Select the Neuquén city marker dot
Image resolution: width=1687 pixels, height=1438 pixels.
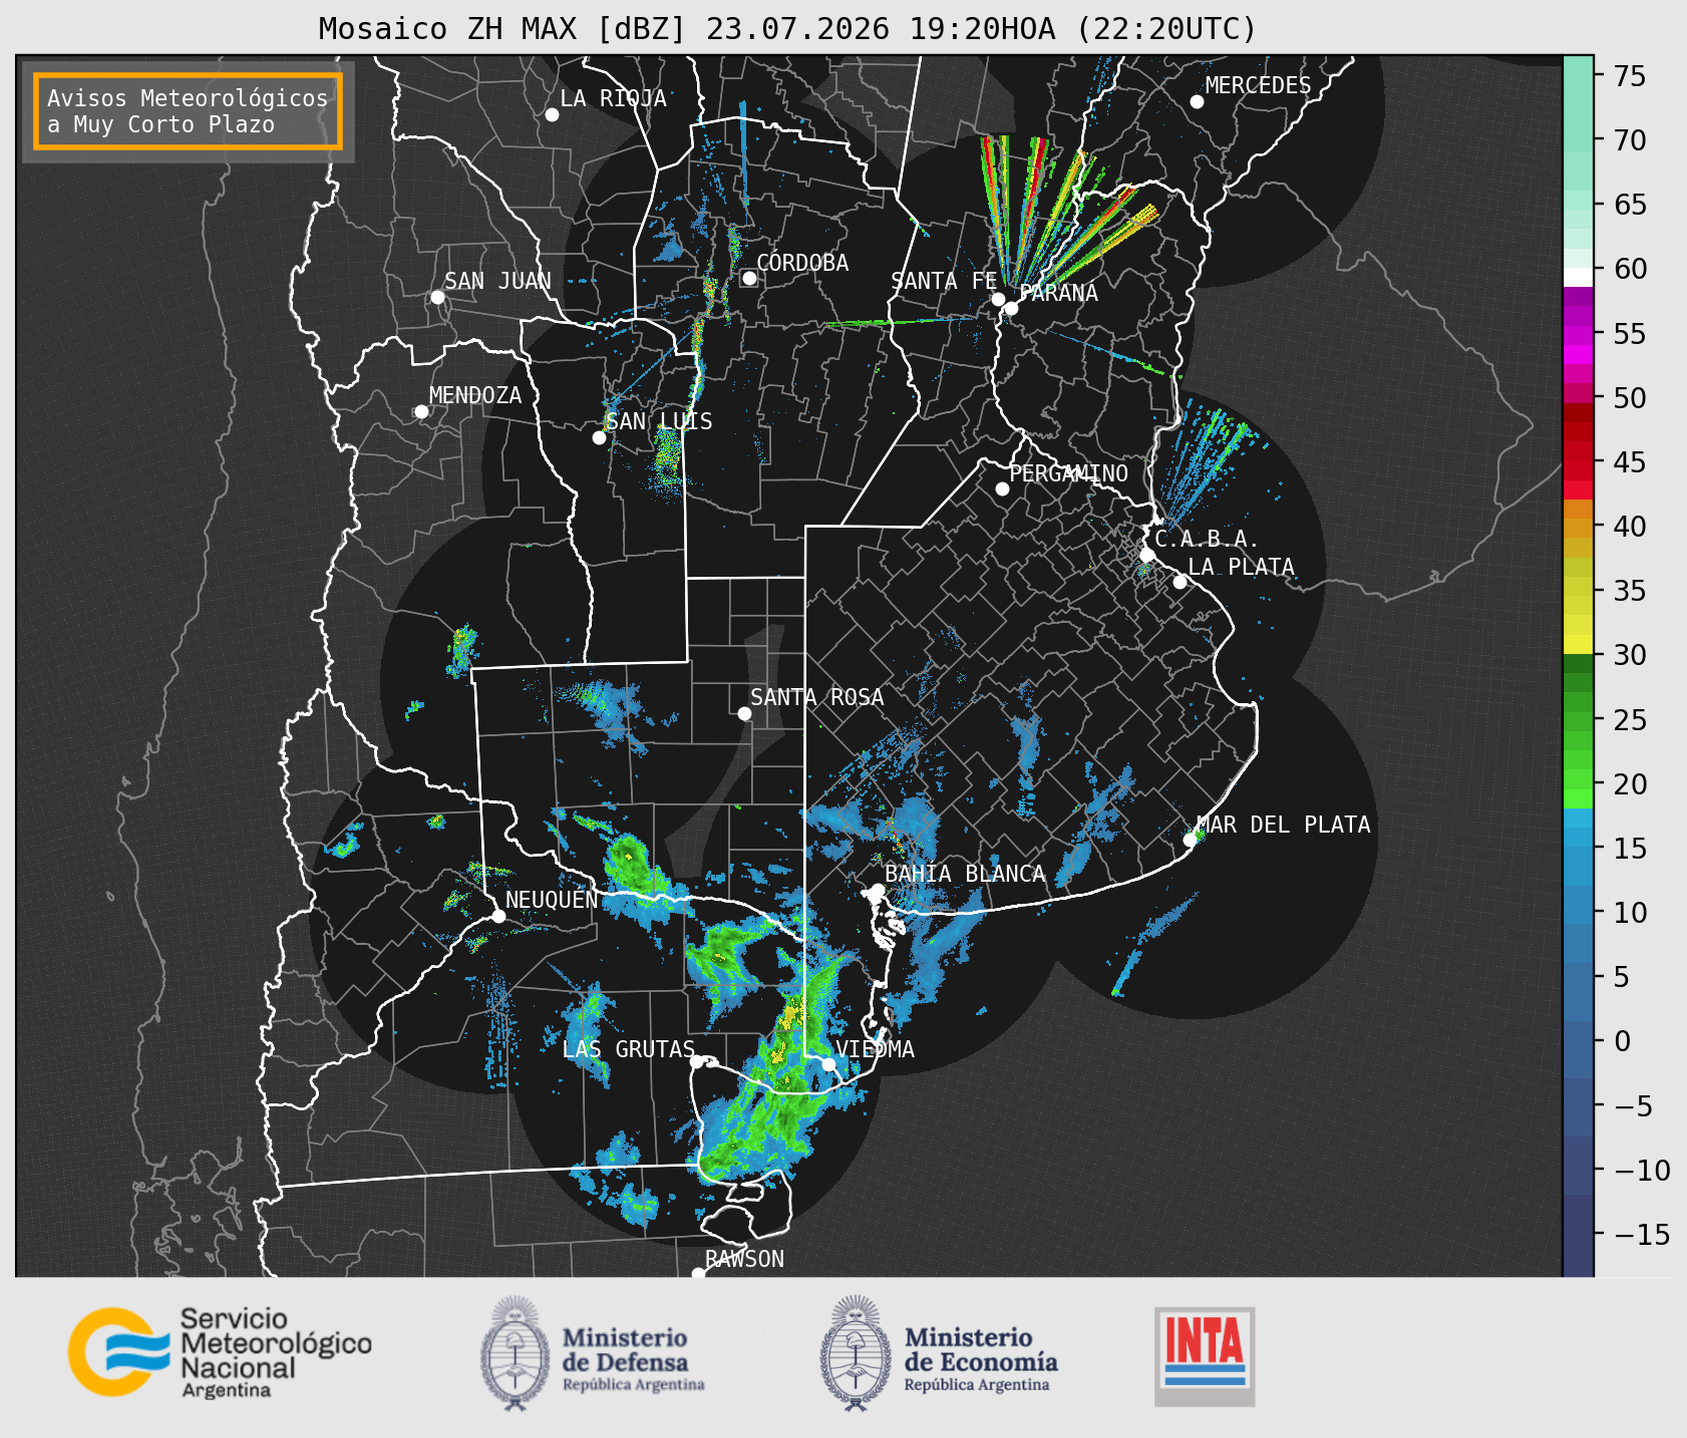pyautogui.click(x=498, y=916)
